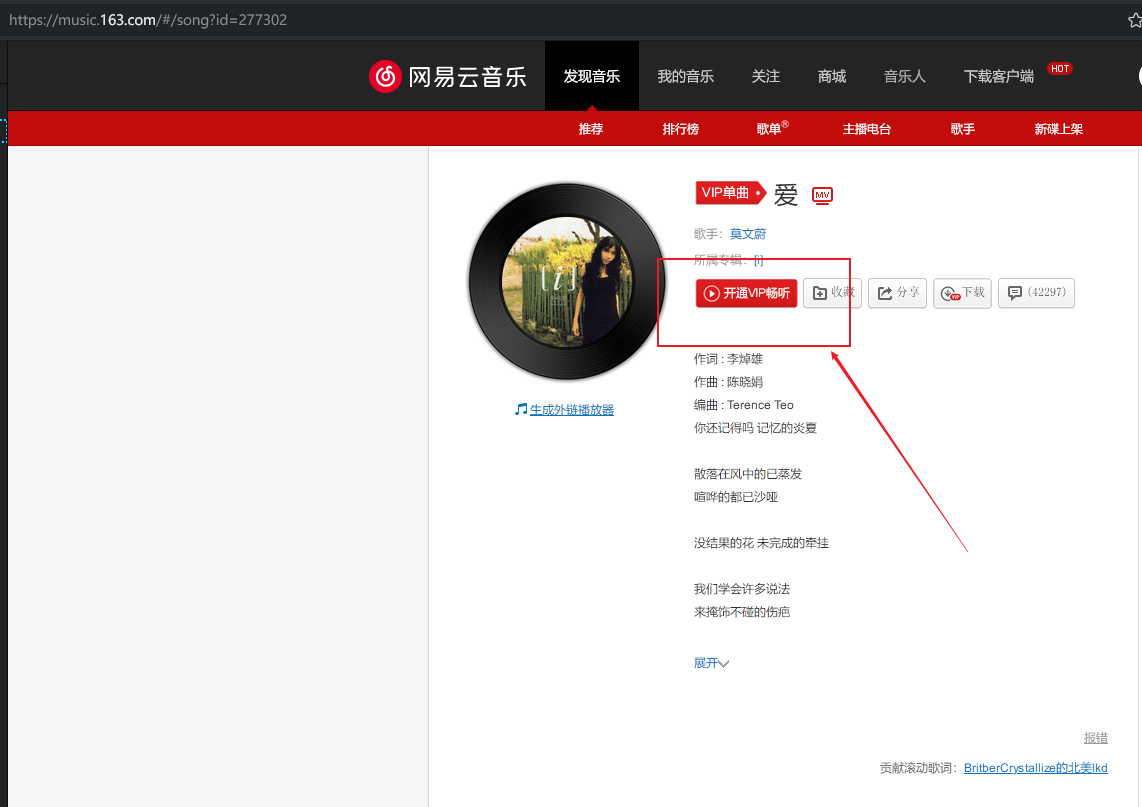Screen dimensions: 1142x807
Task: Select the 新碟上架 submenu item
Action: tap(1058, 129)
